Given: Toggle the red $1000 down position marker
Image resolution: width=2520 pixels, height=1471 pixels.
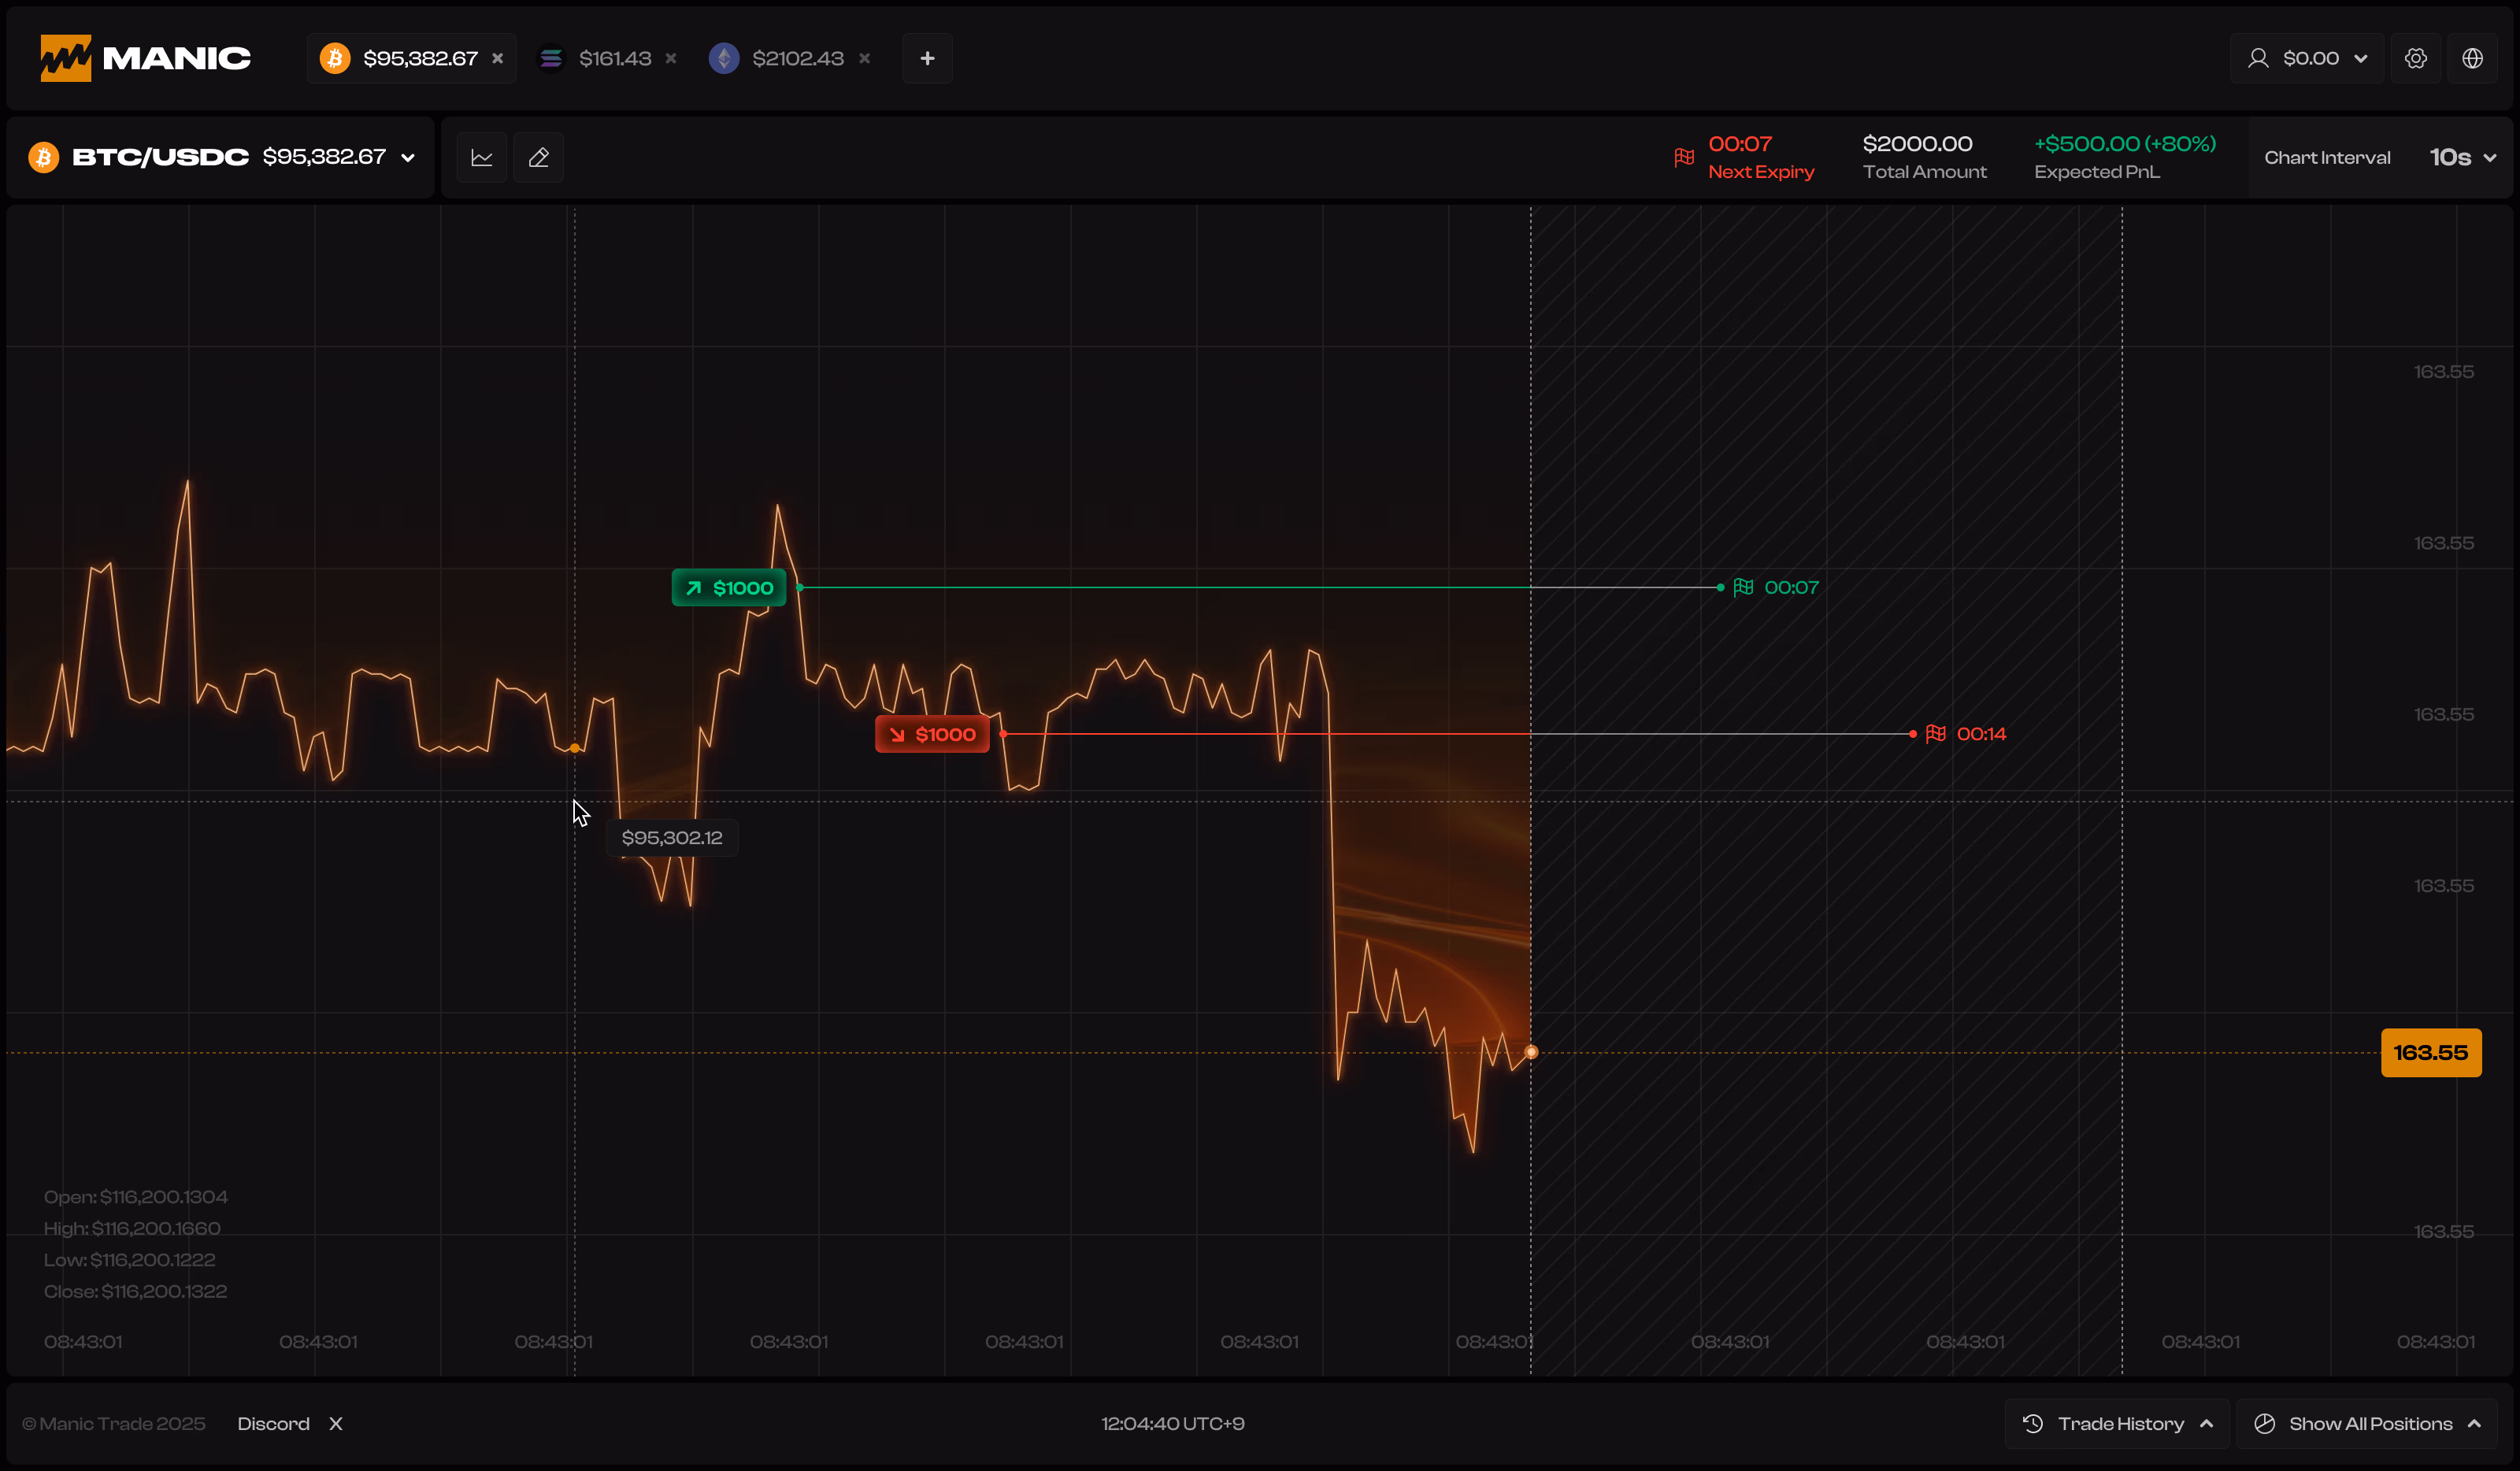Looking at the screenshot, I should click(931, 733).
